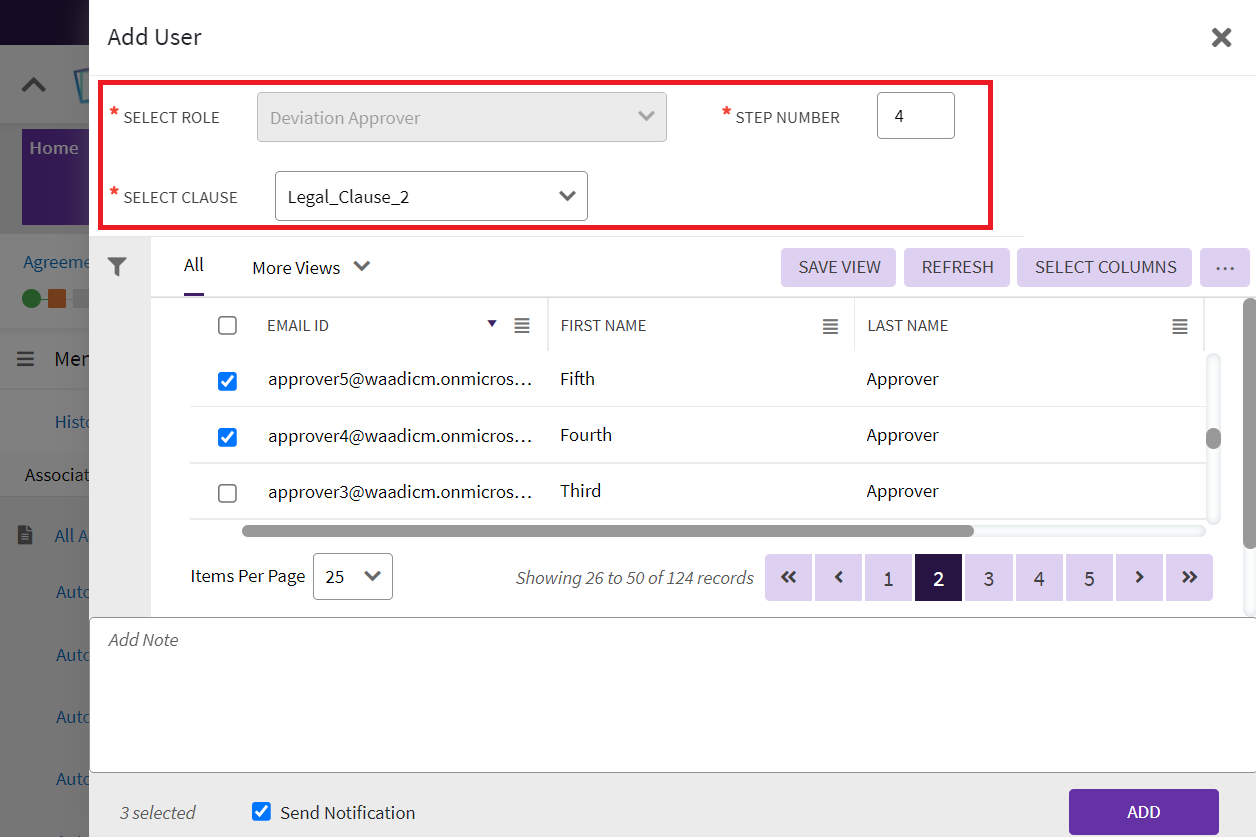Open page 3 of the records

[989, 578]
